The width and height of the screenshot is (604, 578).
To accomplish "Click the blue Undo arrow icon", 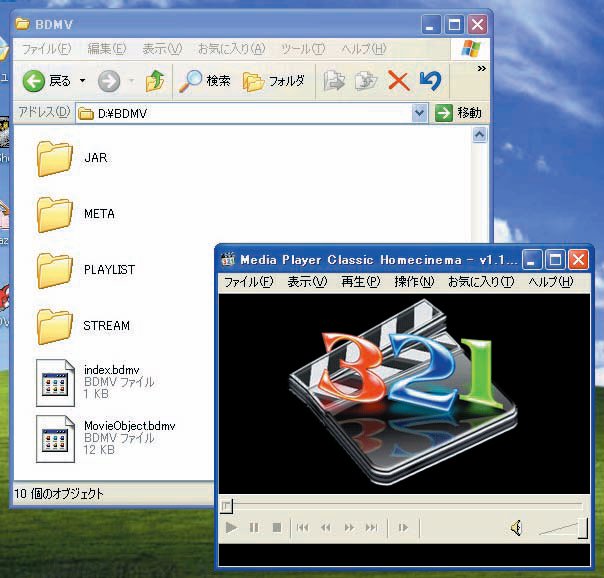I will click(x=430, y=81).
